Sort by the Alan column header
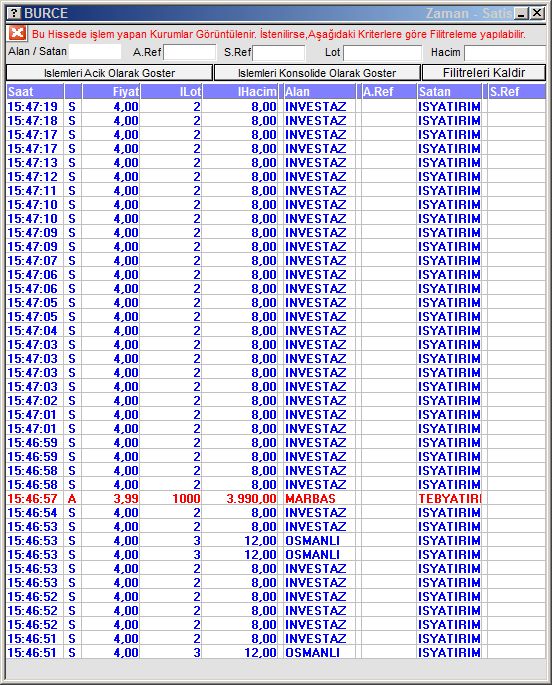 point(319,92)
